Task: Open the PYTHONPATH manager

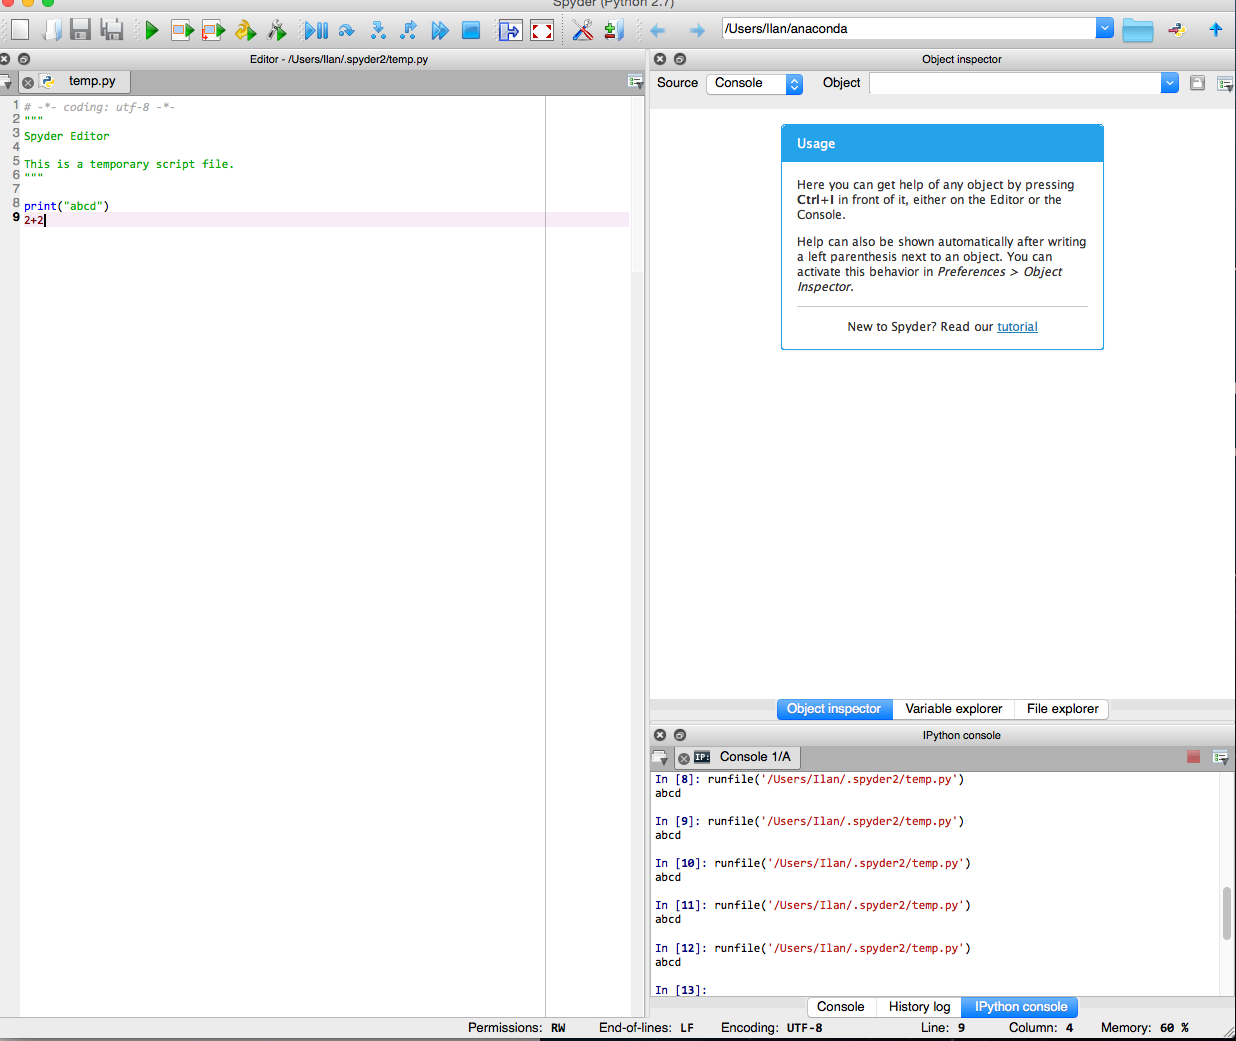Action: pos(614,31)
